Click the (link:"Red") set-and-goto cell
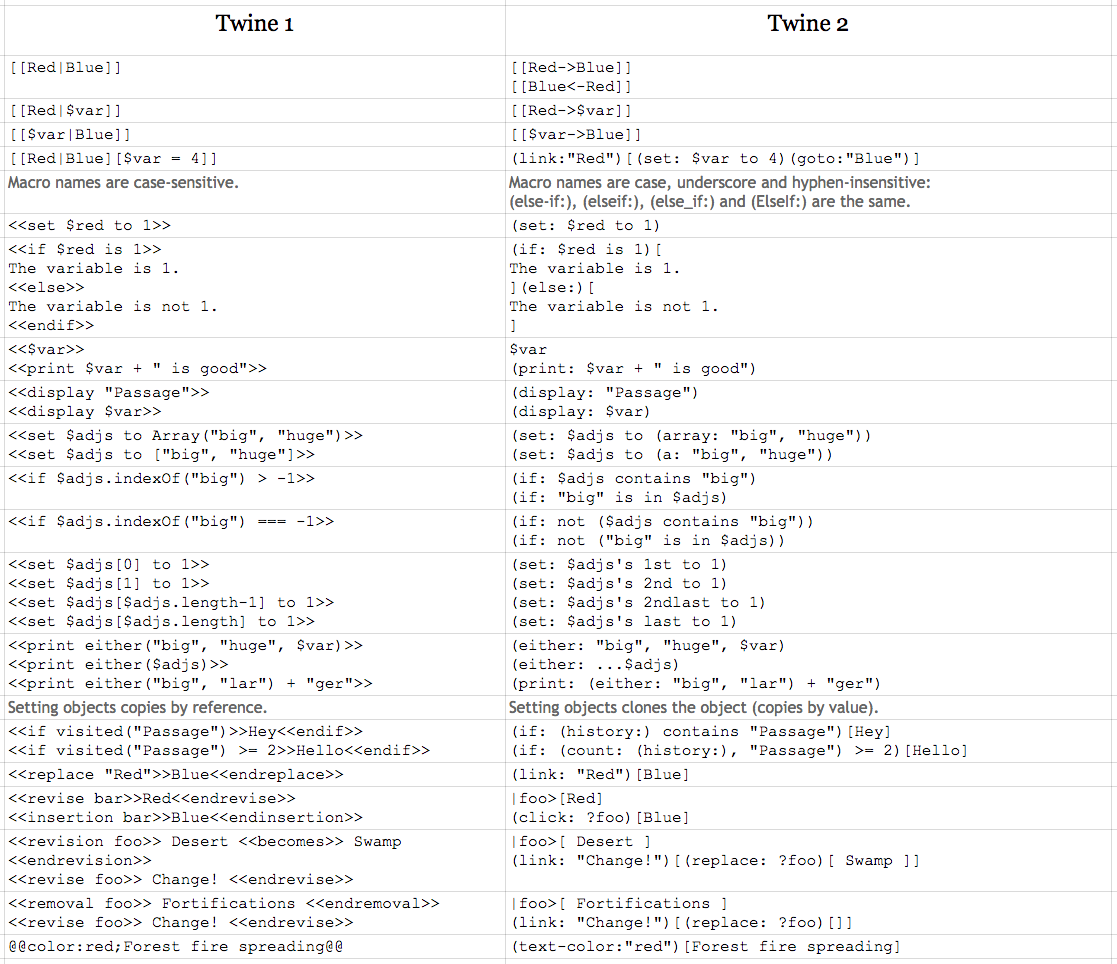1117x964 pixels. pyautogui.click(x=714, y=159)
